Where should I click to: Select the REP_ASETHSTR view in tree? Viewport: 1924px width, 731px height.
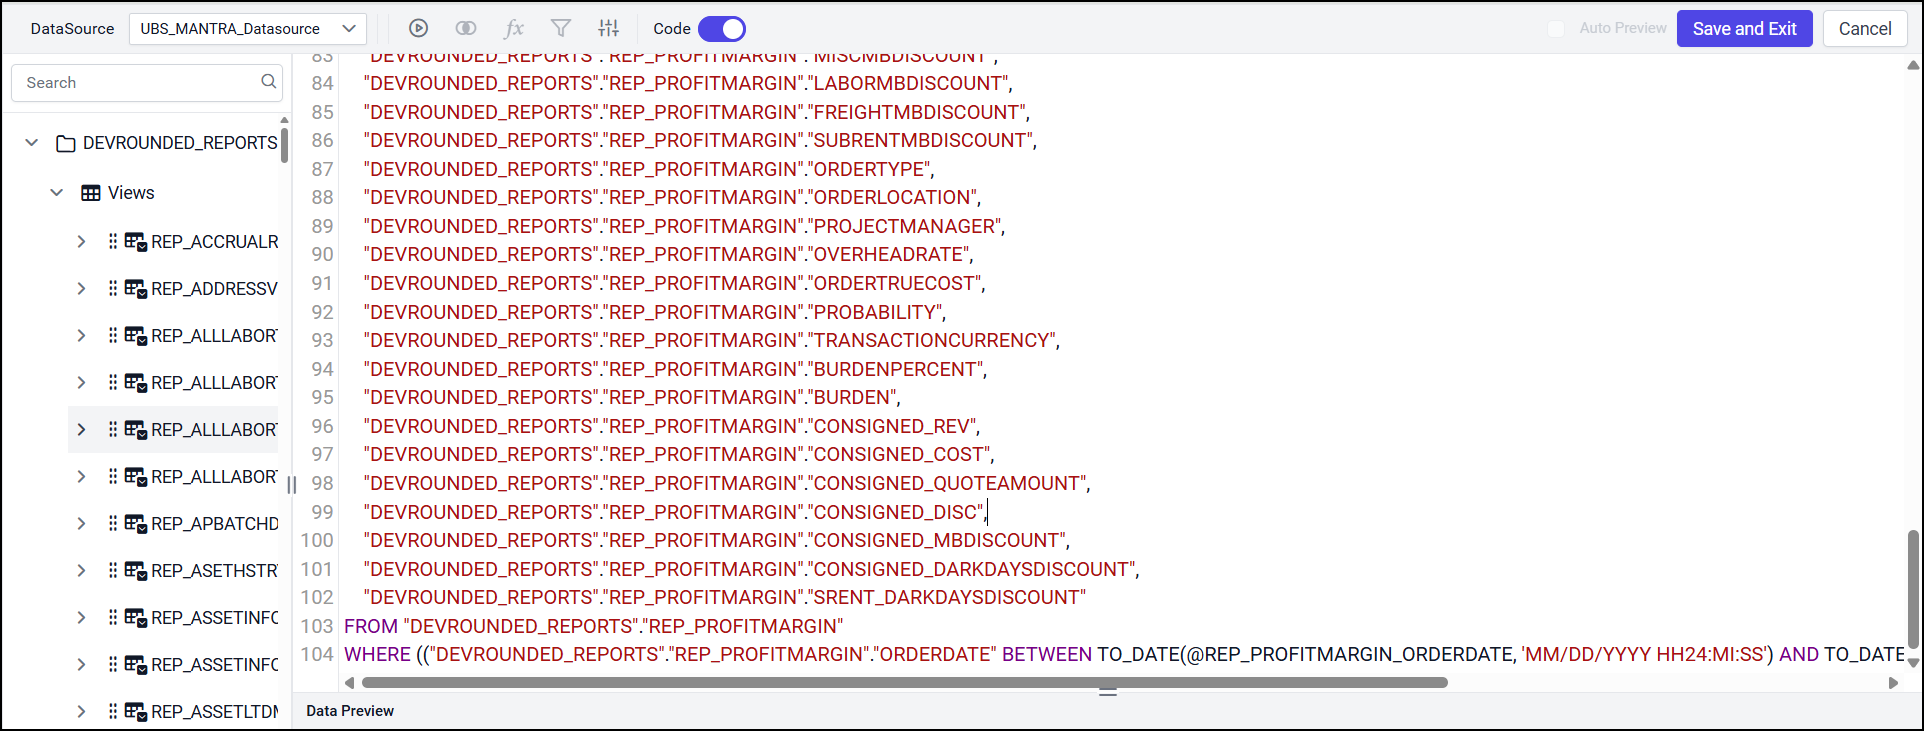pos(214,571)
